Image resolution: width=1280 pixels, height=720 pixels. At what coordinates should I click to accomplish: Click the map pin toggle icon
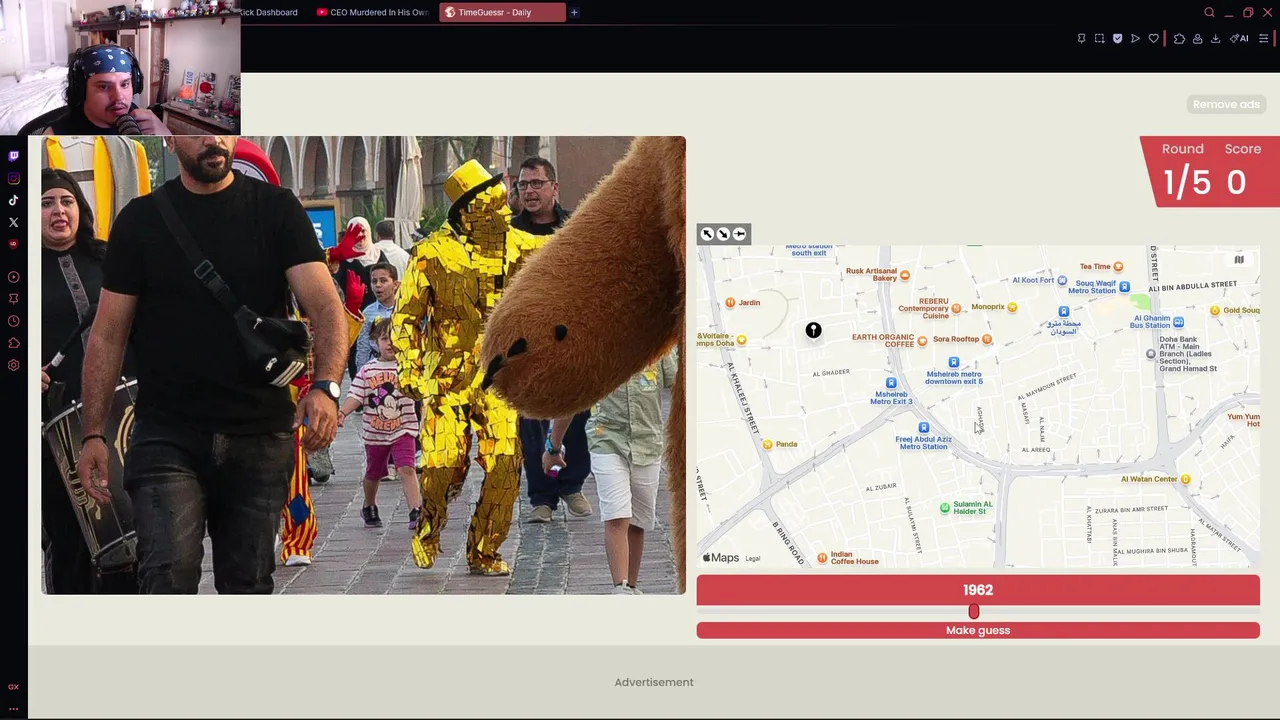(739, 234)
